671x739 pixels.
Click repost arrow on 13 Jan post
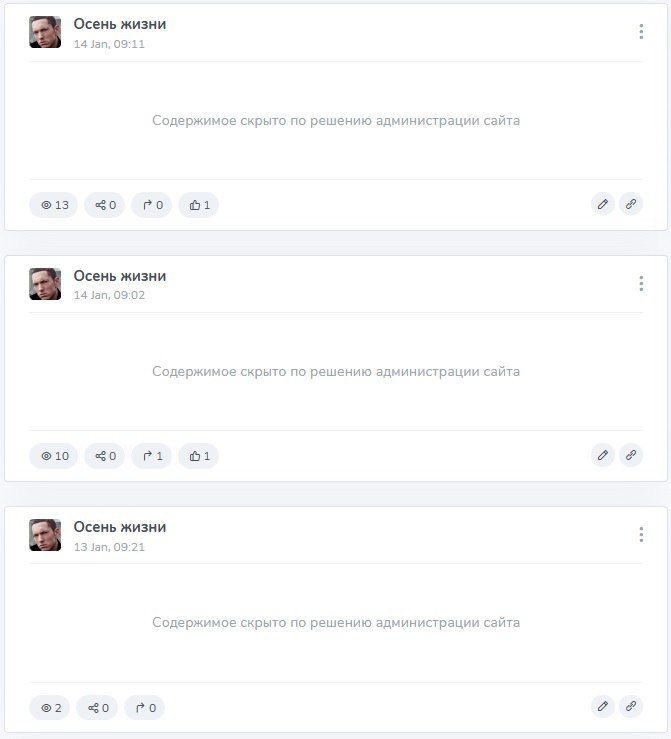tap(144, 708)
